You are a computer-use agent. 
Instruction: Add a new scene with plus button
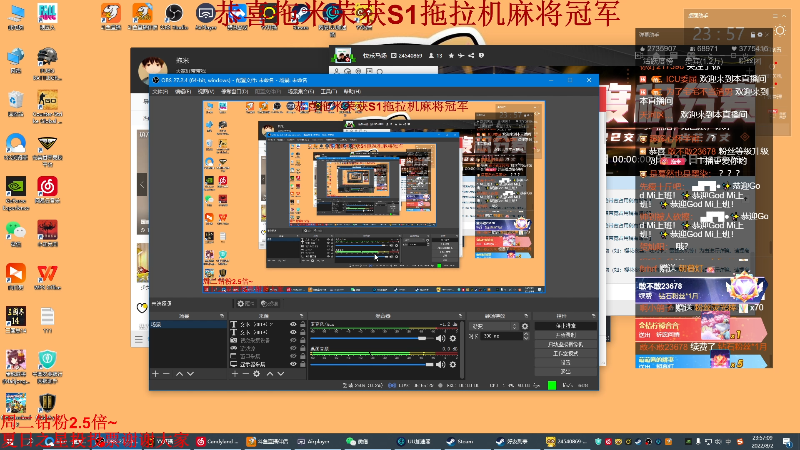pyautogui.click(x=156, y=374)
